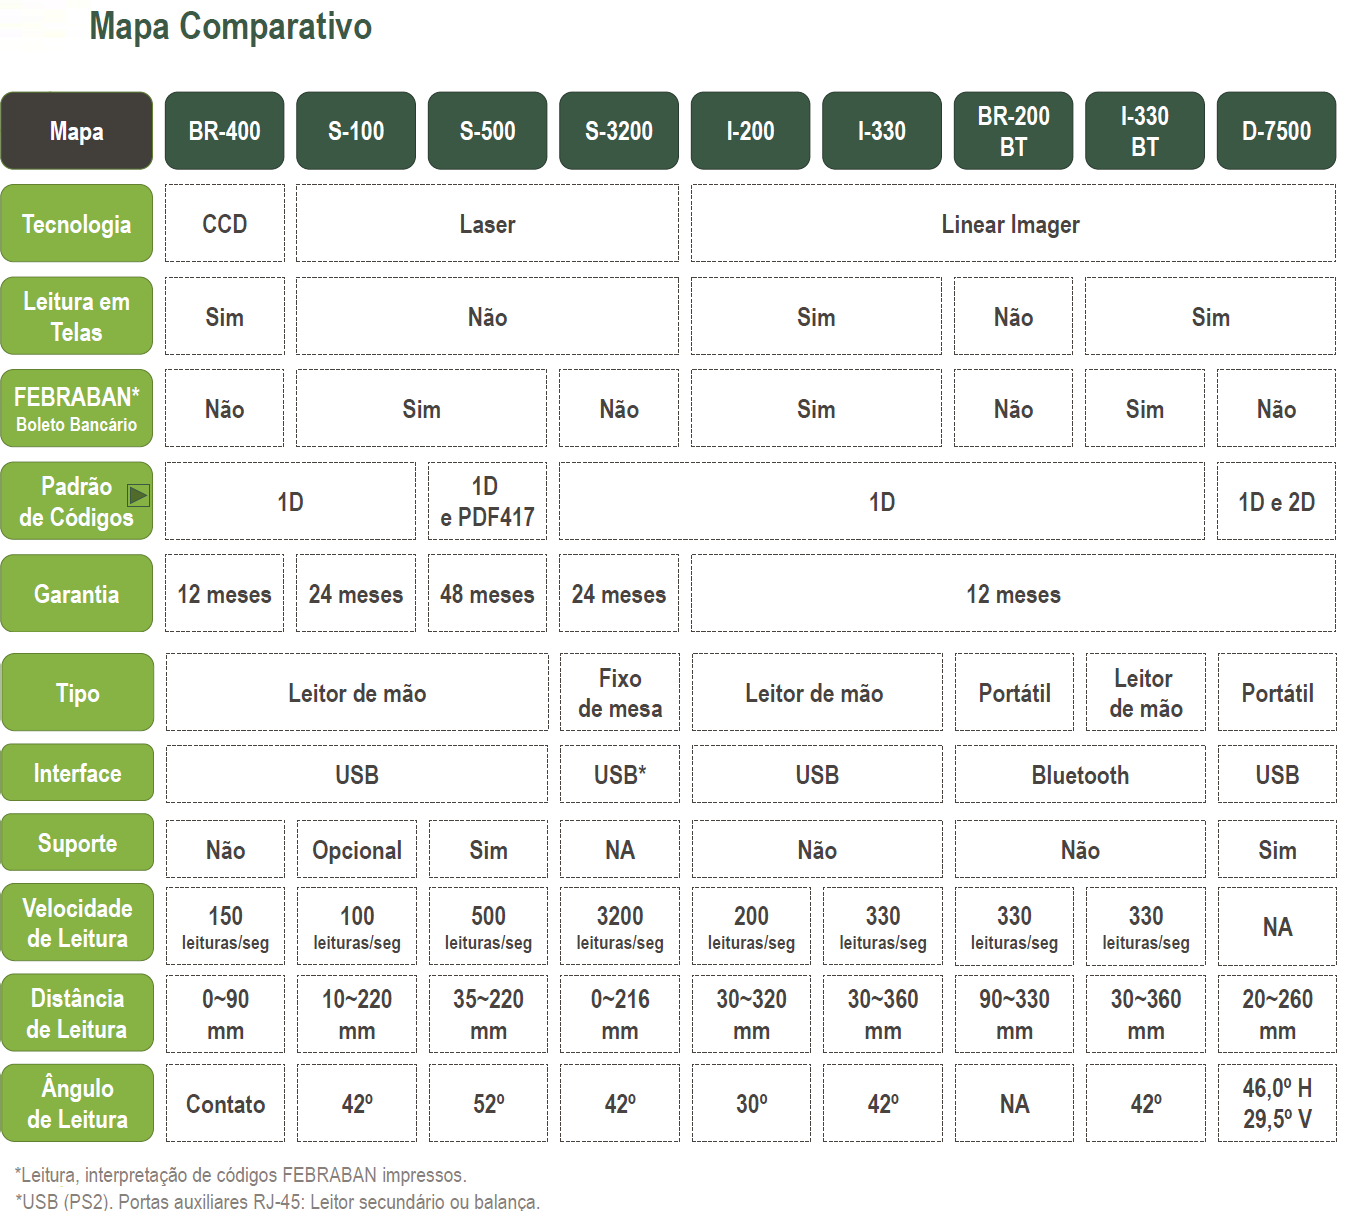The image size is (1348, 1230).
Task: Select the S-3200 model header
Action: coord(619,131)
